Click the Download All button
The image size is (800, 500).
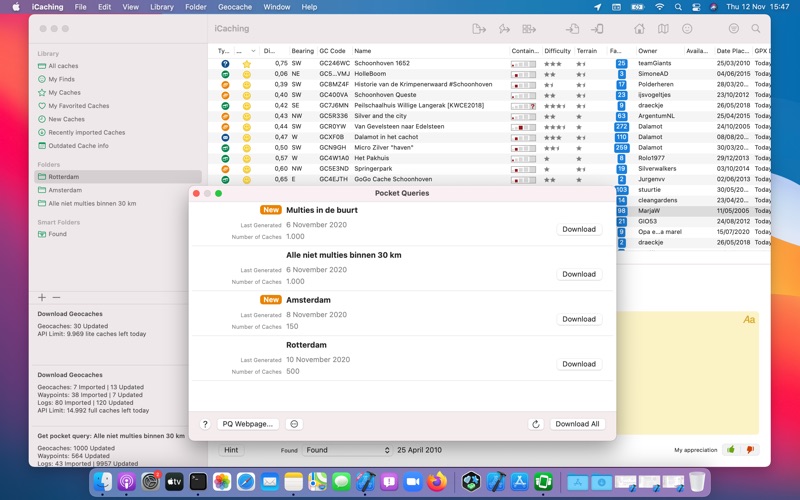pos(577,424)
